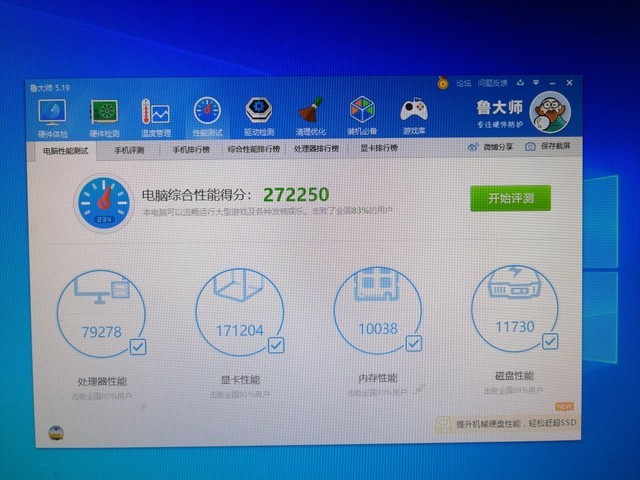The height and width of the screenshot is (480, 640).
Task: Open the 硬件检测 hardware detection icon
Action: pyautogui.click(x=104, y=117)
